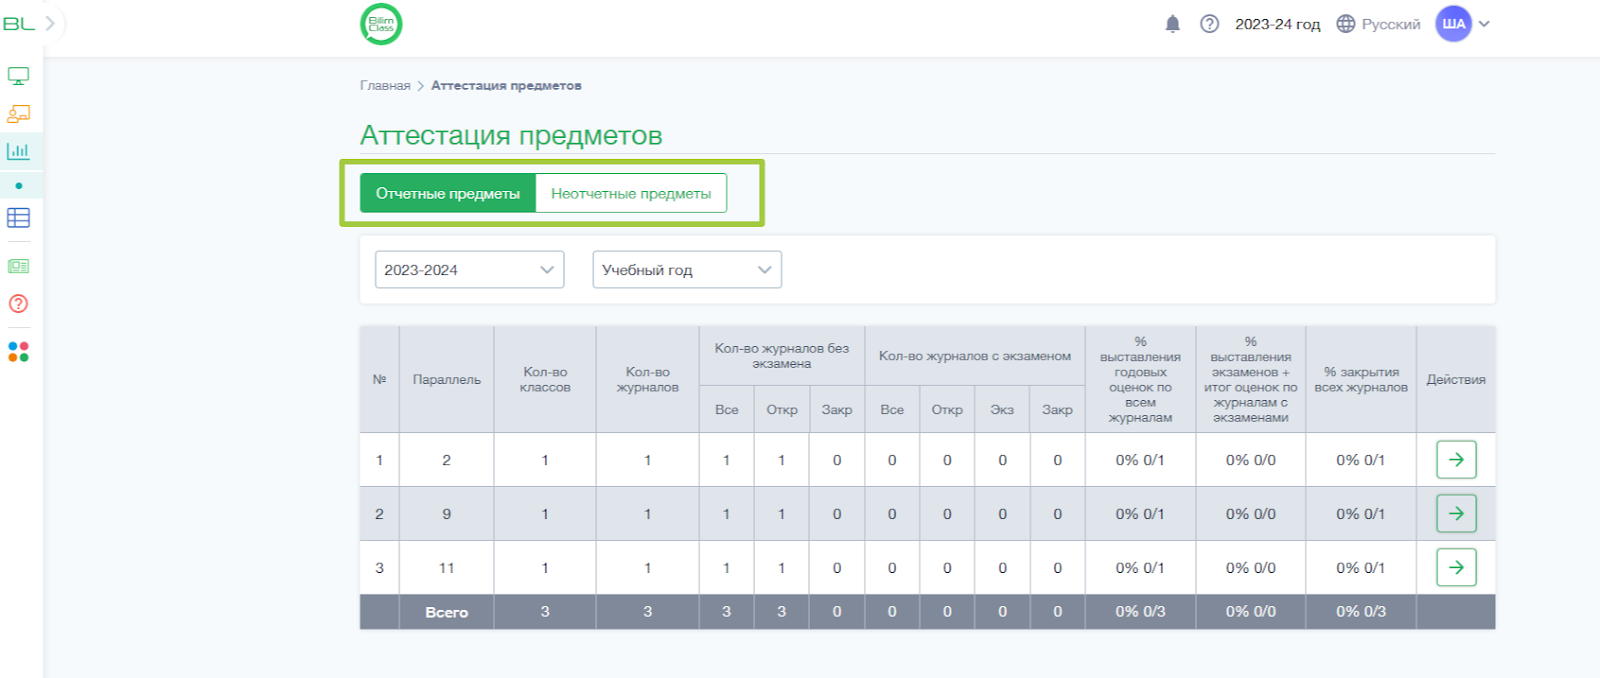Select the dot submenu item in sidebar
The image size is (1600, 678).
tap(18, 185)
